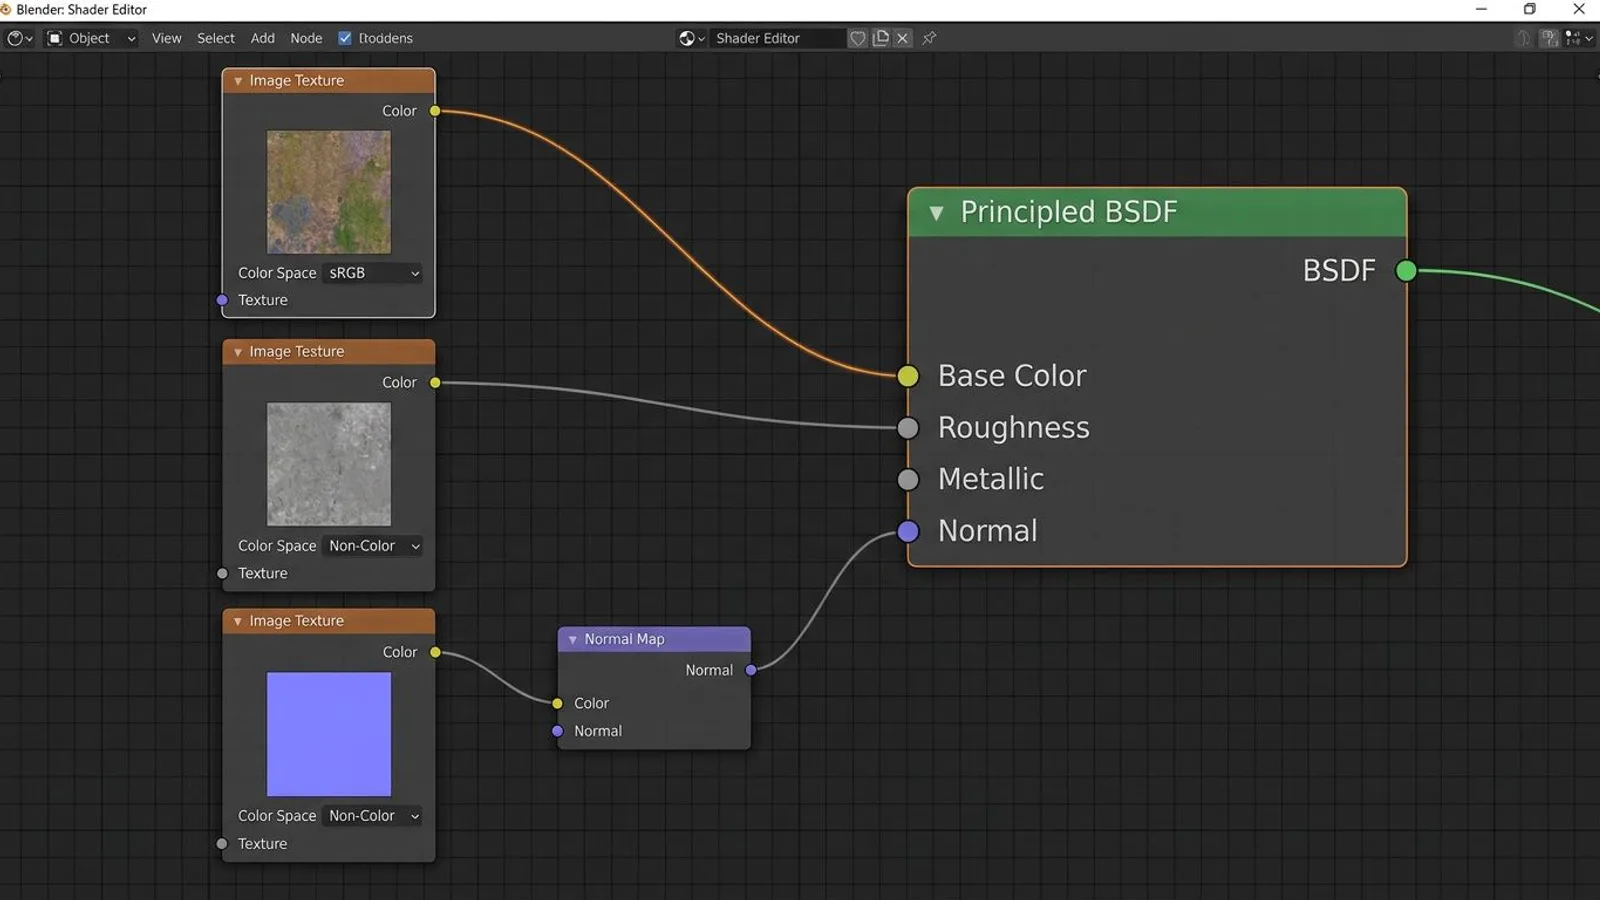This screenshot has width=1600, height=900.
Task: Open the Add menu
Action: (x=263, y=38)
